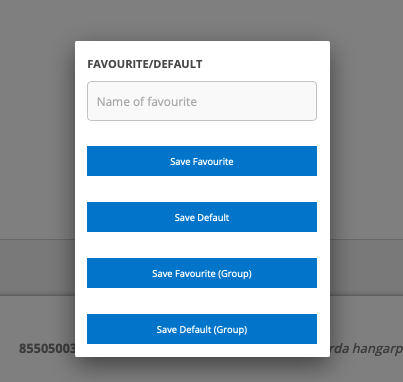Click the FAVOURITE/DEFAULT dialog heading
Image resolution: width=403 pixels, height=382 pixels.
coord(145,64)
